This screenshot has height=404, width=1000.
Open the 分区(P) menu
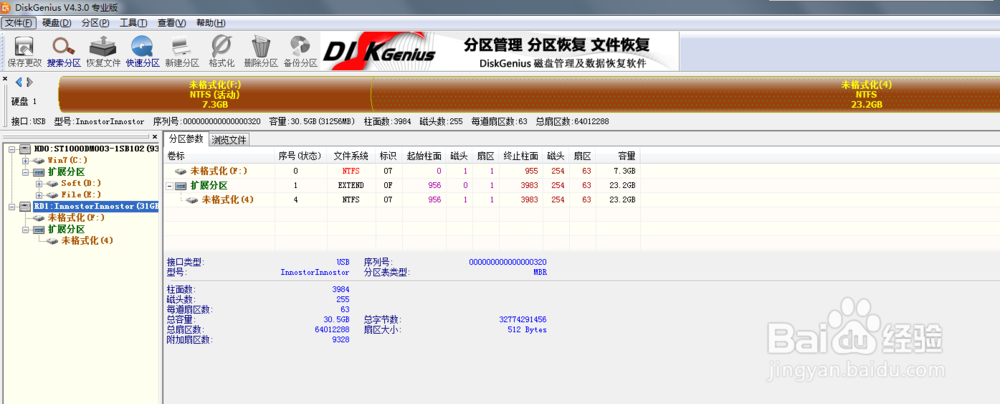(x=95, y=23)
